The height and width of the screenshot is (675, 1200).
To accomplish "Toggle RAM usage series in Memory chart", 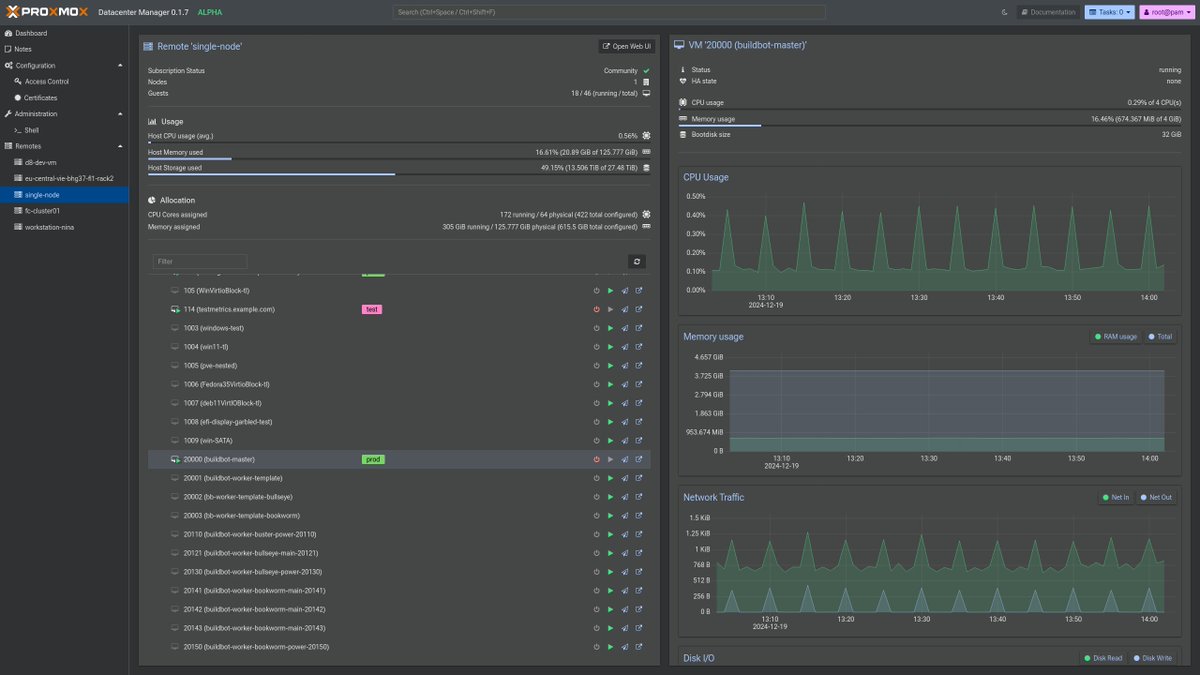I will [1116, 337].
